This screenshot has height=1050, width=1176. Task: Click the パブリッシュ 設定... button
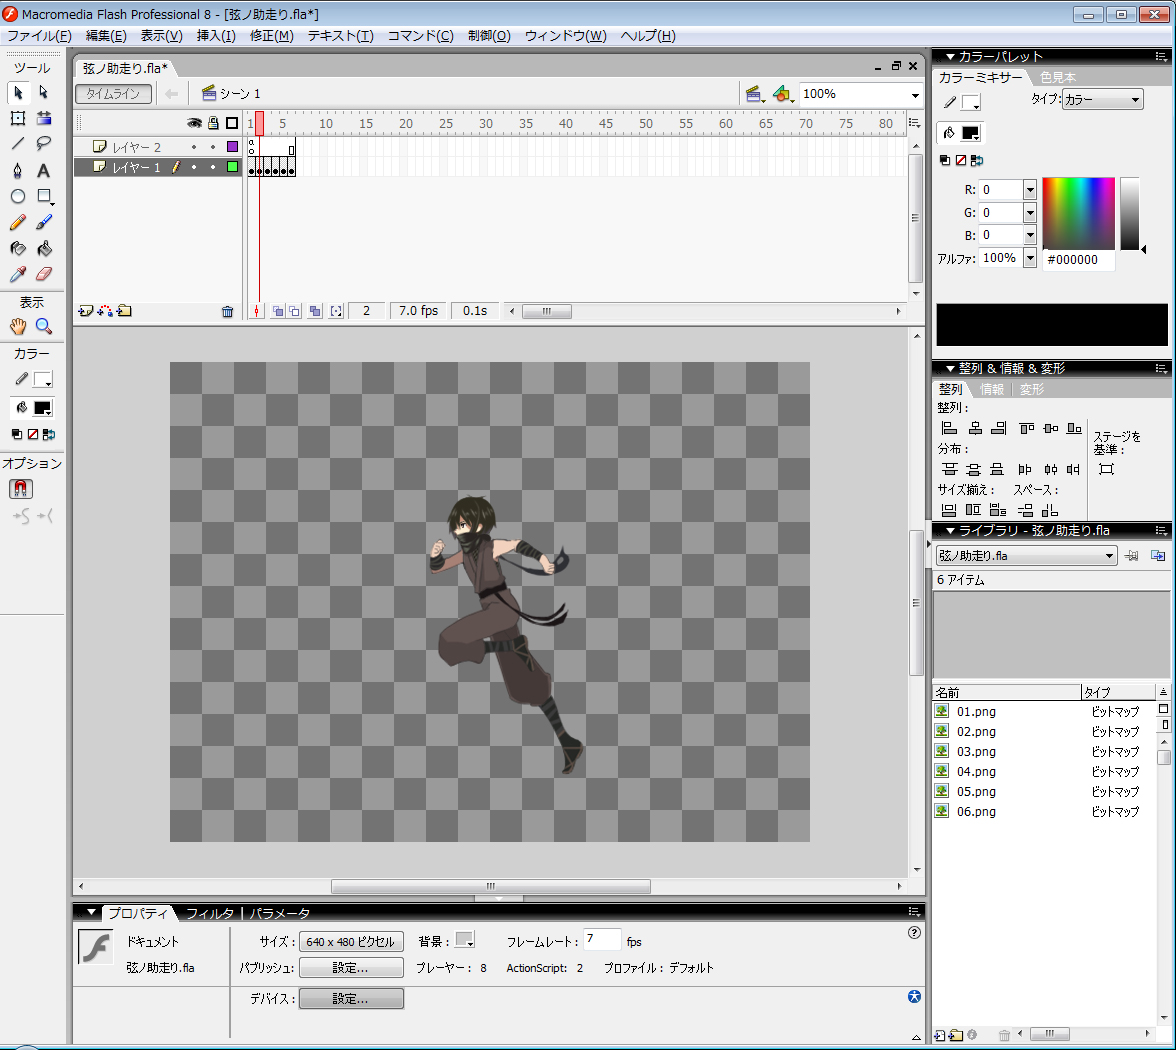[x=350, y=968]
